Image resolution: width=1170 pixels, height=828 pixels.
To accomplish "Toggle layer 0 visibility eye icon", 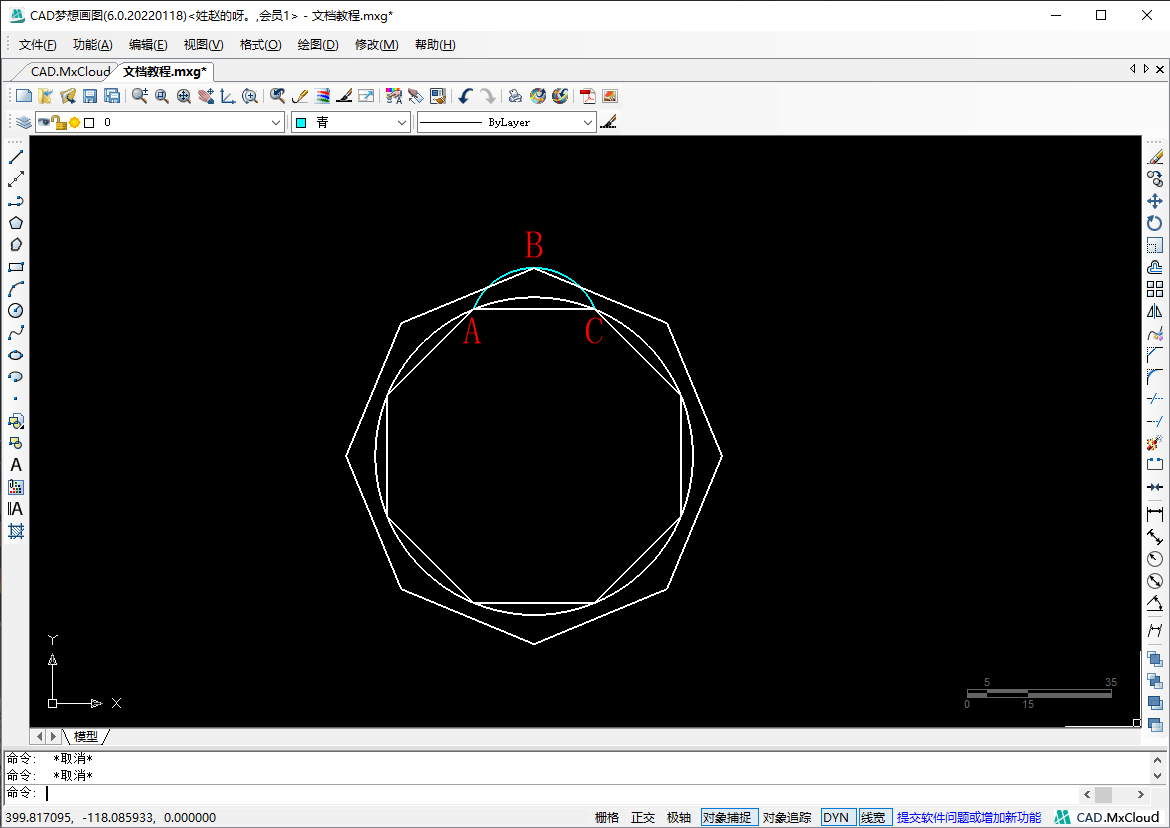I will click(x=44, y=122).
